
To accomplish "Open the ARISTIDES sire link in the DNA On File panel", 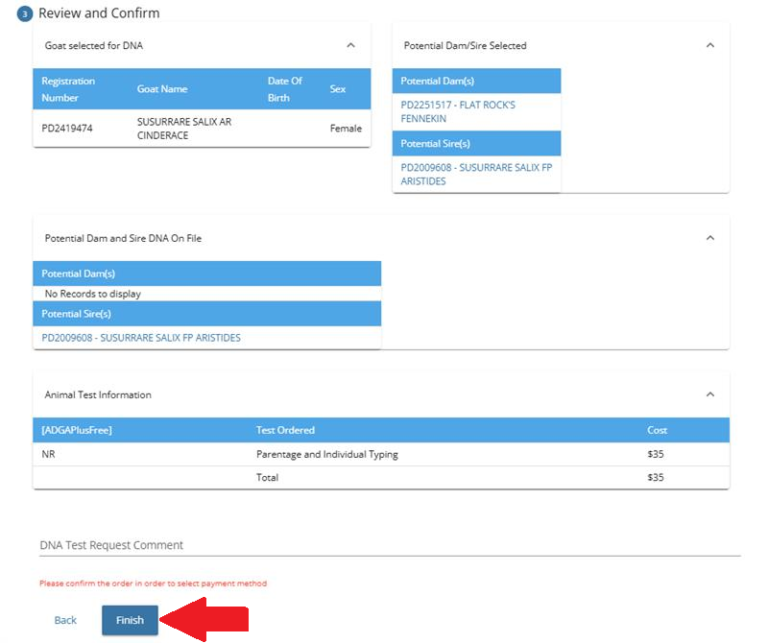I will coord(141,338).
